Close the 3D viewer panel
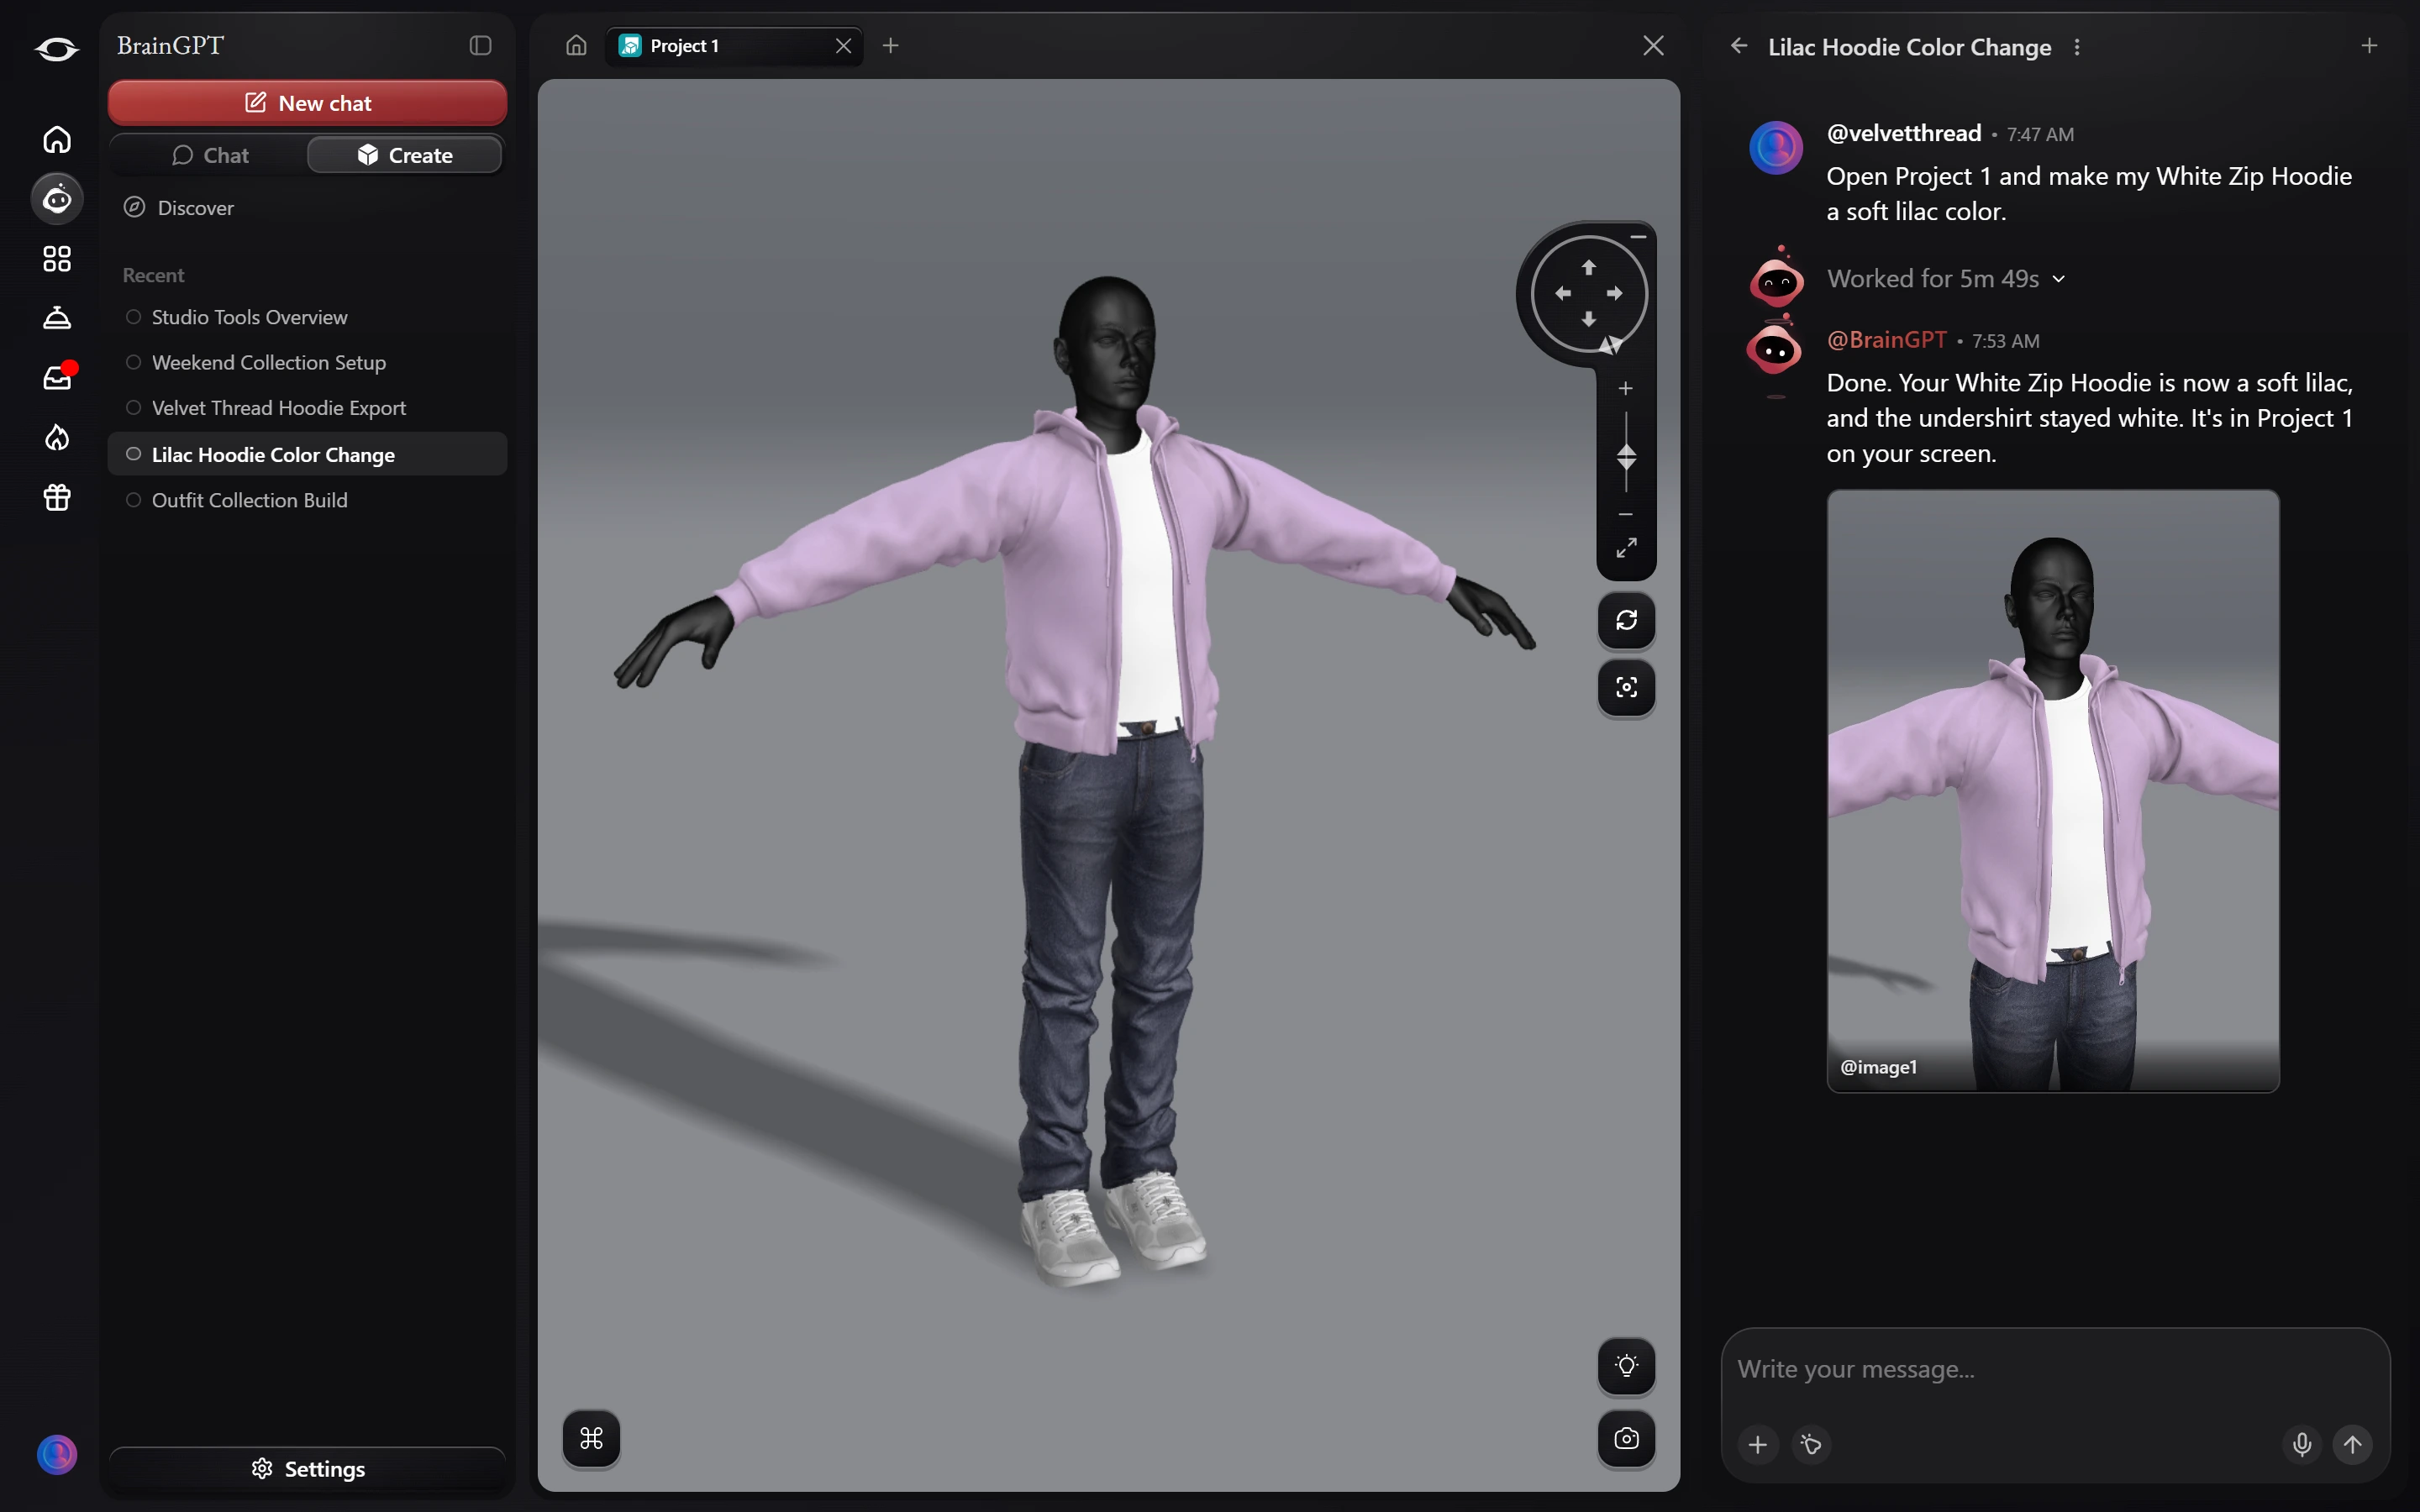The image size is (2420, 1512). click(1653, 46)
